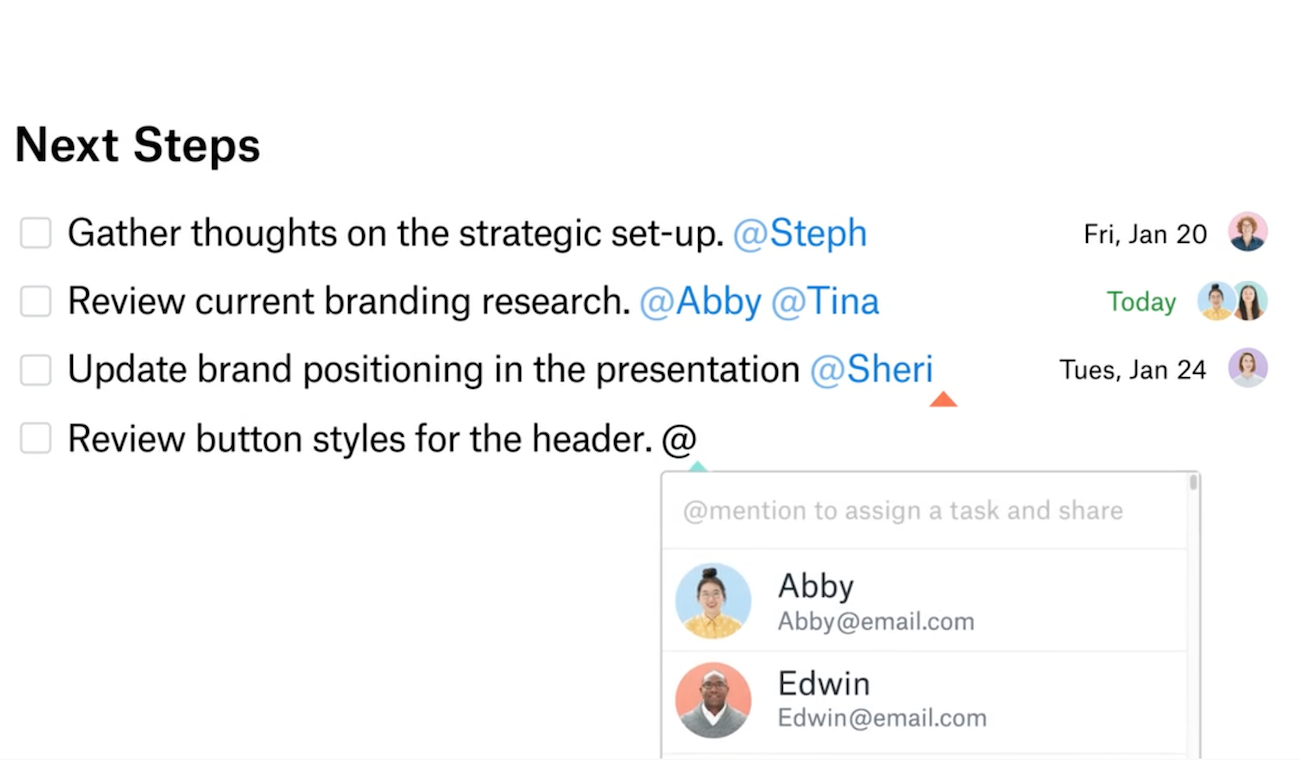Open the @Abby mention in the second task

click(700, 302)
